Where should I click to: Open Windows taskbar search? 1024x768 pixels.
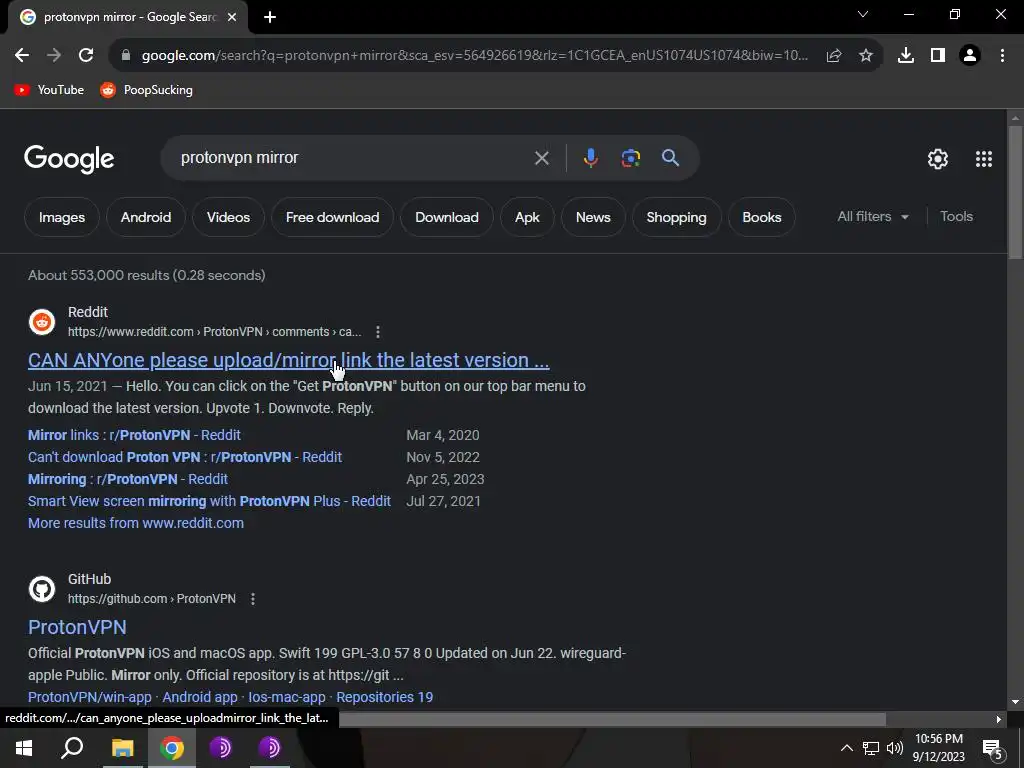click(x=72, y=748)
